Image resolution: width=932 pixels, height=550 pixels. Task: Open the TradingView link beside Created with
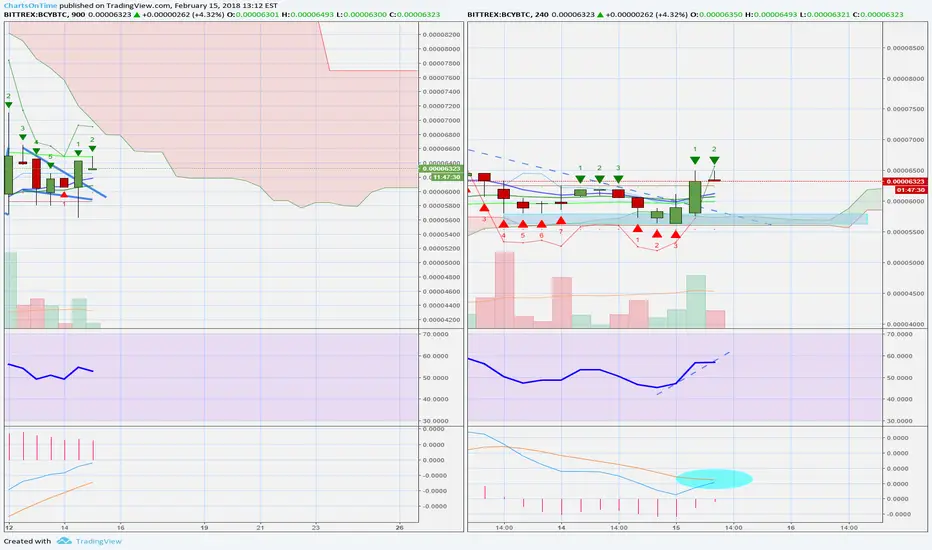pos(99,541)
